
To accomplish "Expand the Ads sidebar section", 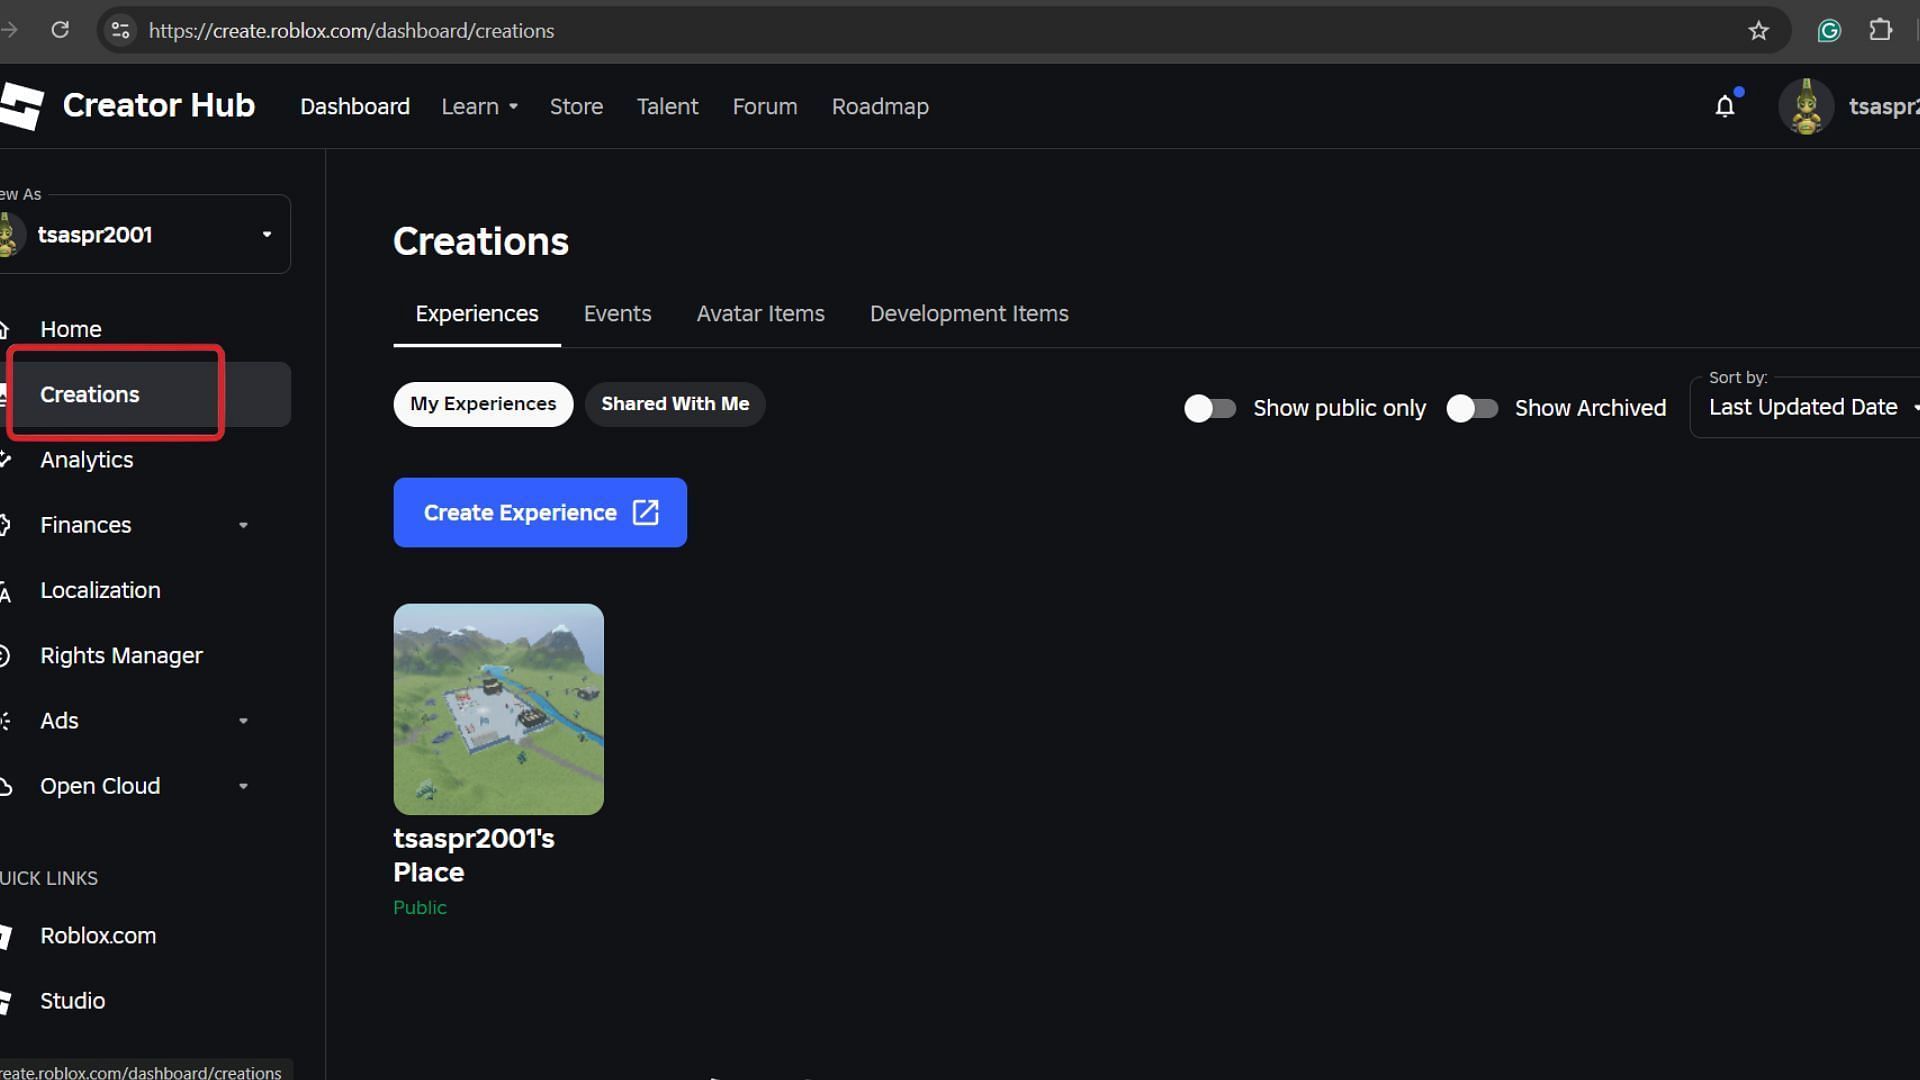I will [243, 721].
